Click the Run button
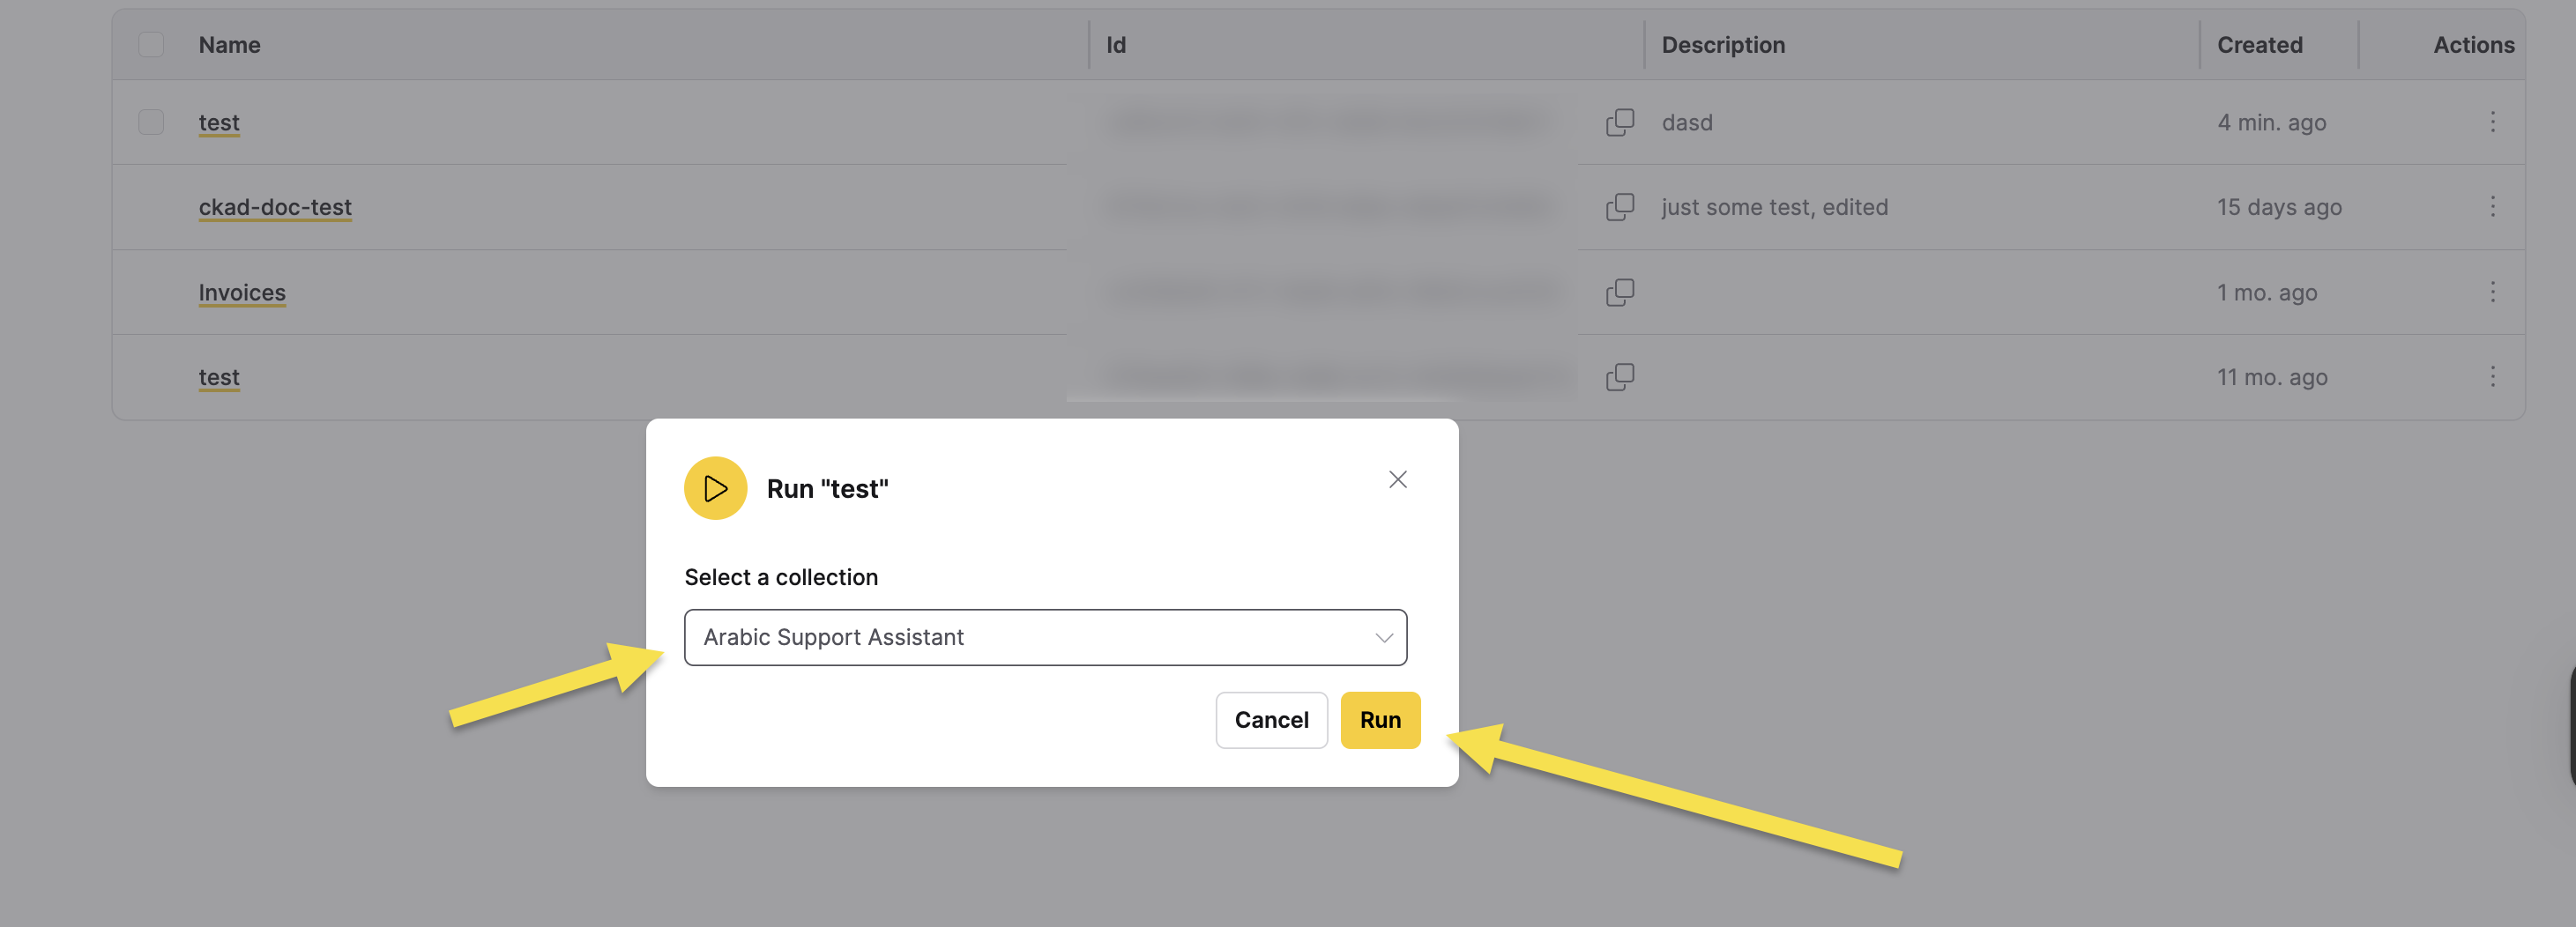 (x=1380, y=720)
